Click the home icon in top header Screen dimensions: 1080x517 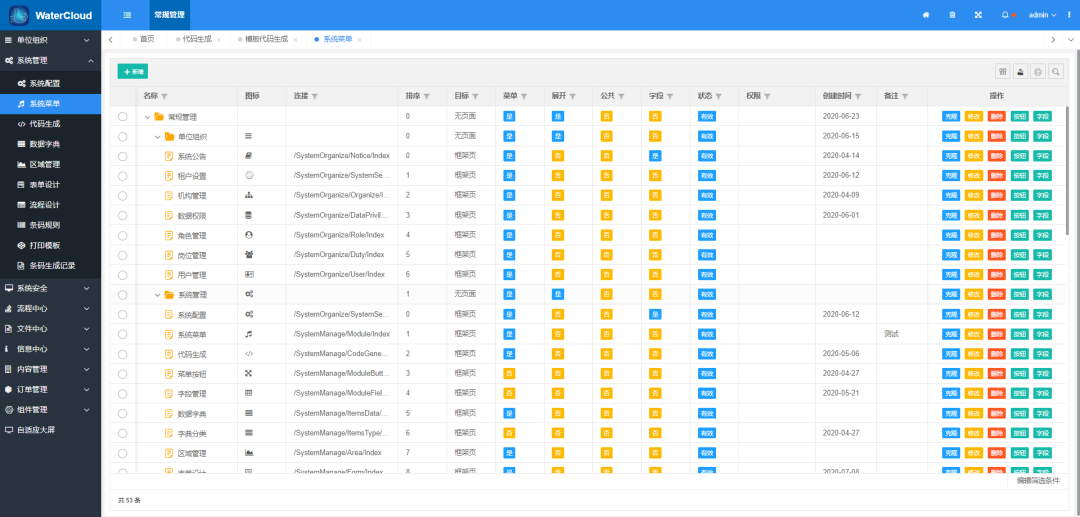(x=926, y=15)
